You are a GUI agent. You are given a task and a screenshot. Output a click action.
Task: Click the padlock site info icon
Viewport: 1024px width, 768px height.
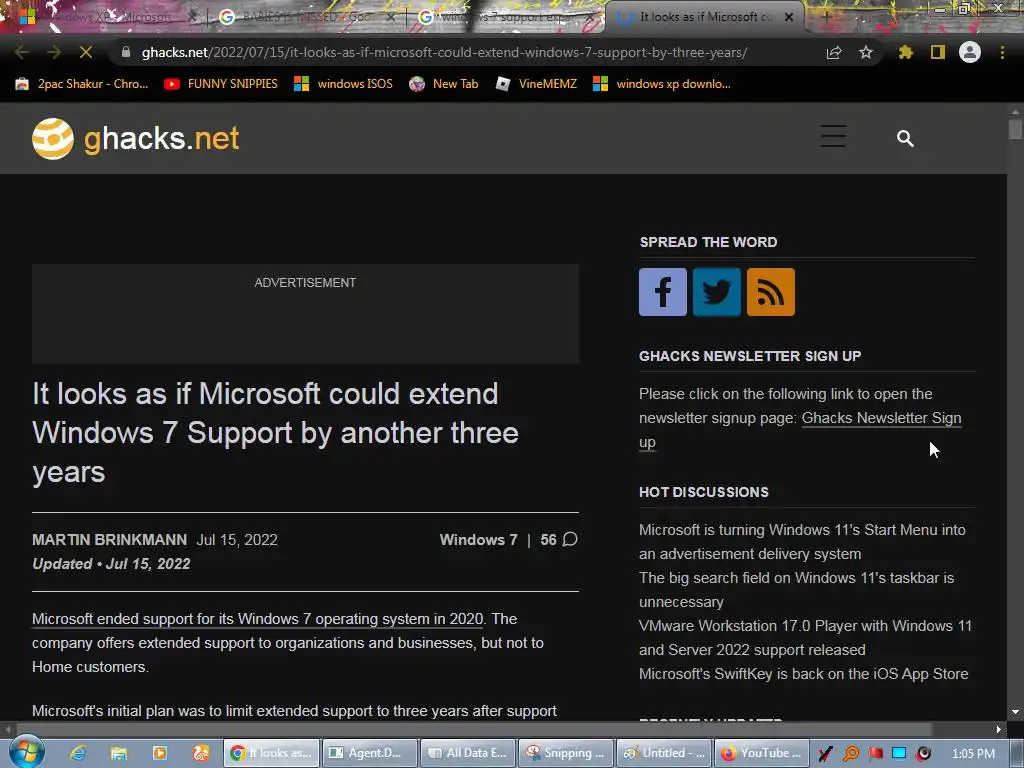(126, 52)
